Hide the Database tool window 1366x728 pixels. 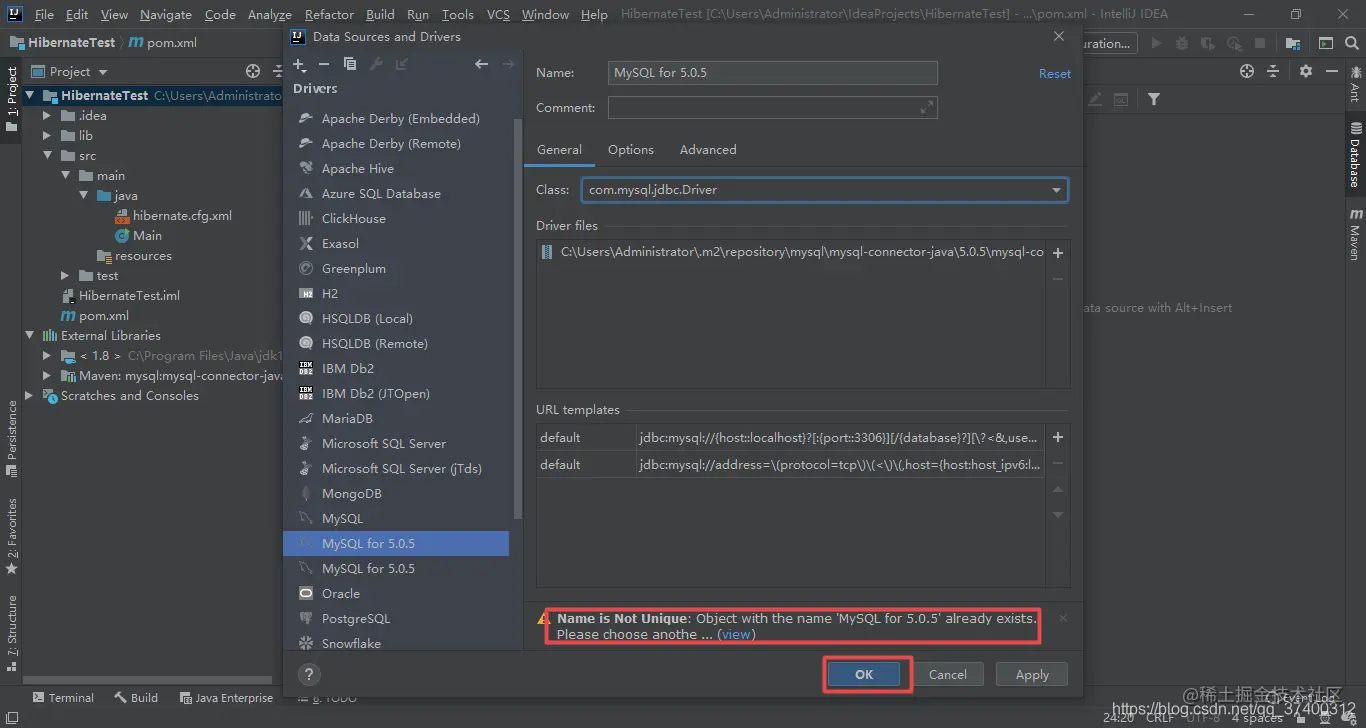tap(1332, 71)
